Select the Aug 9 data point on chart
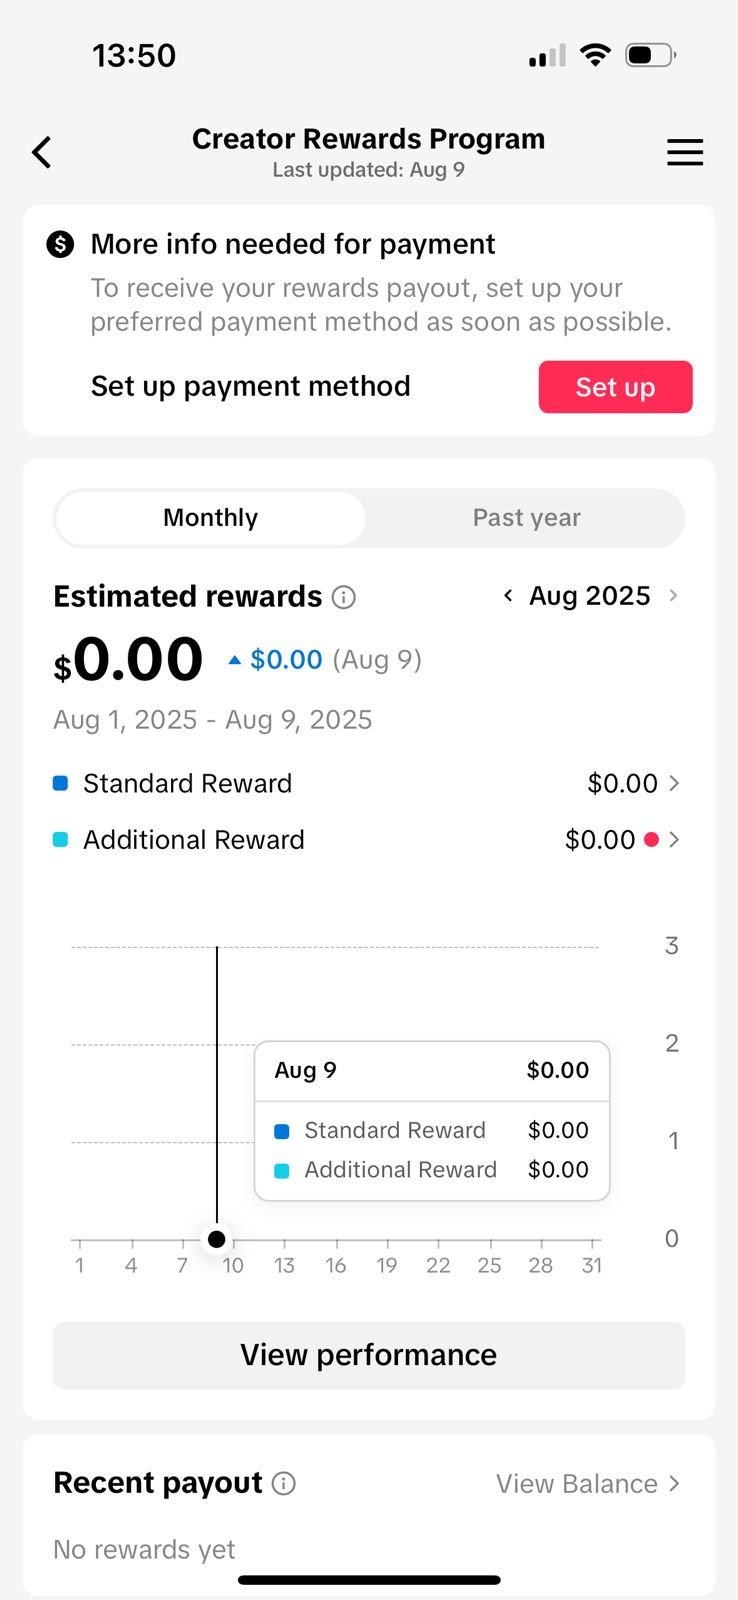Viewport: 738px width, 1600px height. pos(217,1239)
